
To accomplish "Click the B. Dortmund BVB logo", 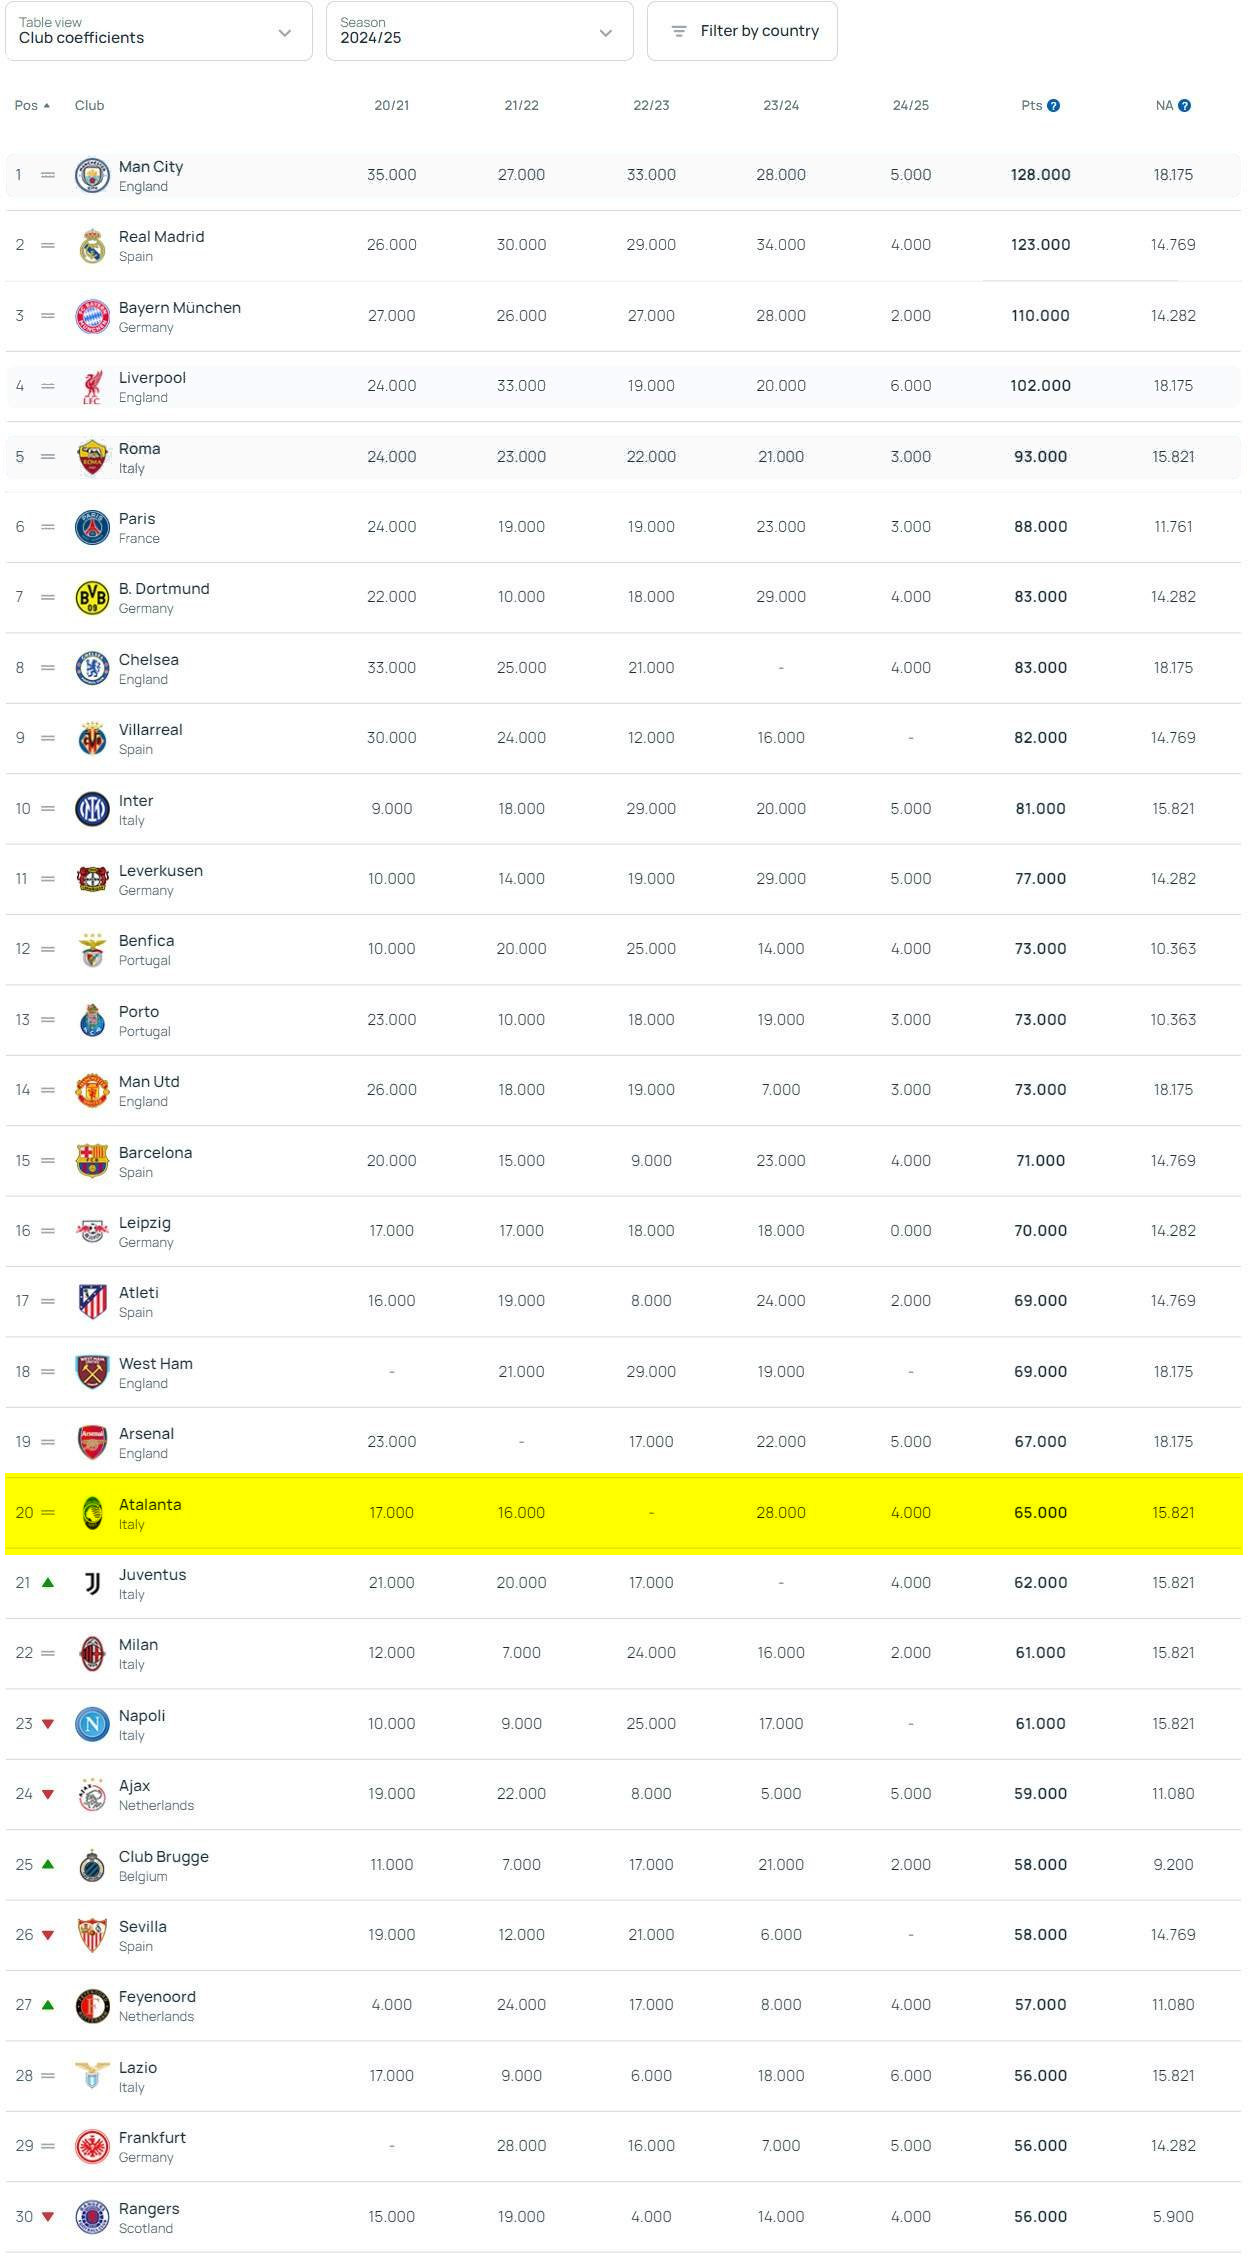I will (x=92, y=597).
